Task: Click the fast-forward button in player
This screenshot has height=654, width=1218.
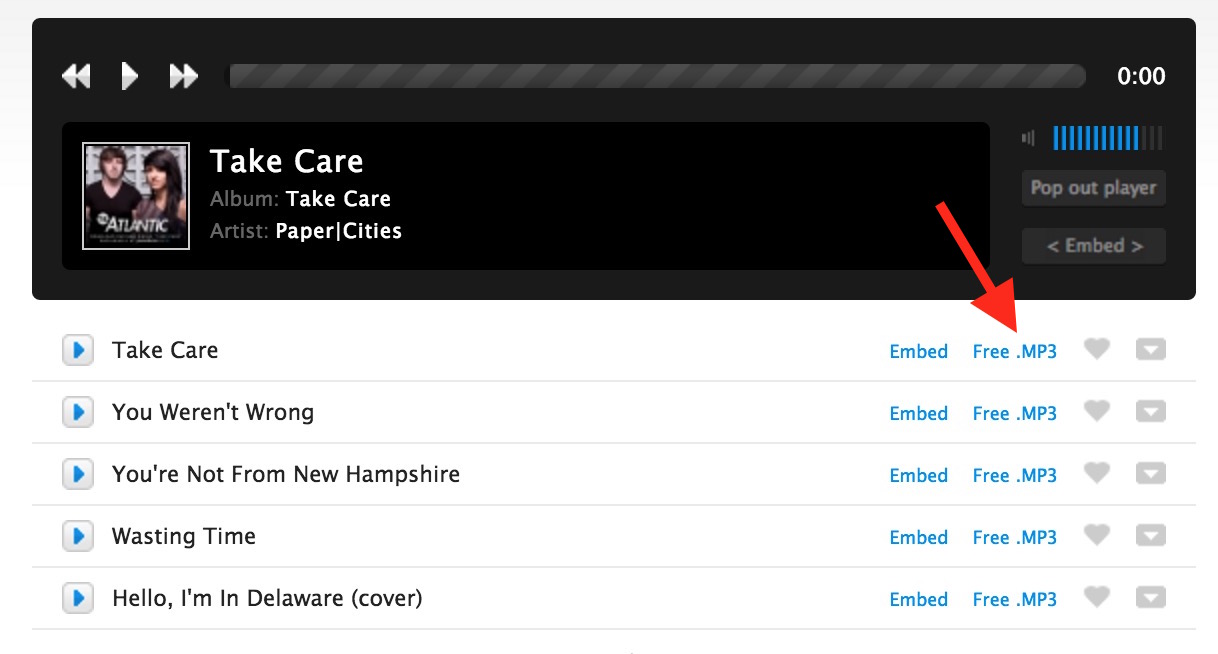Action: 184,76
